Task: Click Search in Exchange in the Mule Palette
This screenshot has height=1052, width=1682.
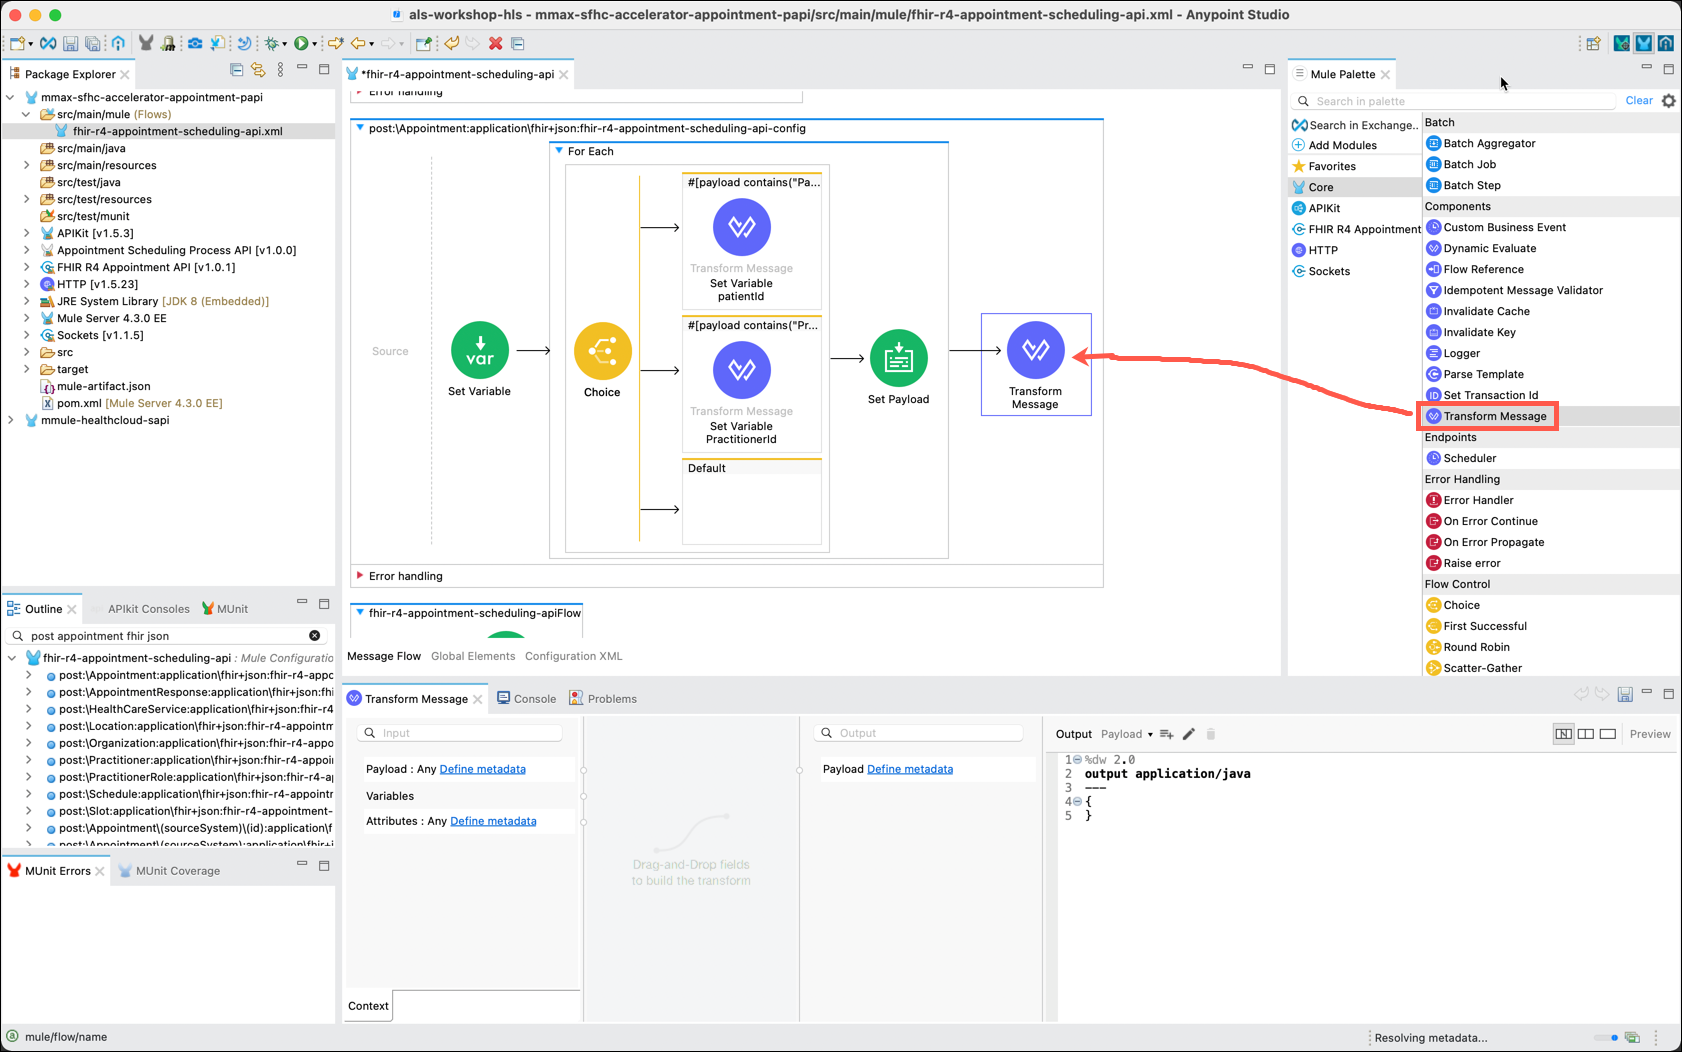Action: [x=1355, y=125]
